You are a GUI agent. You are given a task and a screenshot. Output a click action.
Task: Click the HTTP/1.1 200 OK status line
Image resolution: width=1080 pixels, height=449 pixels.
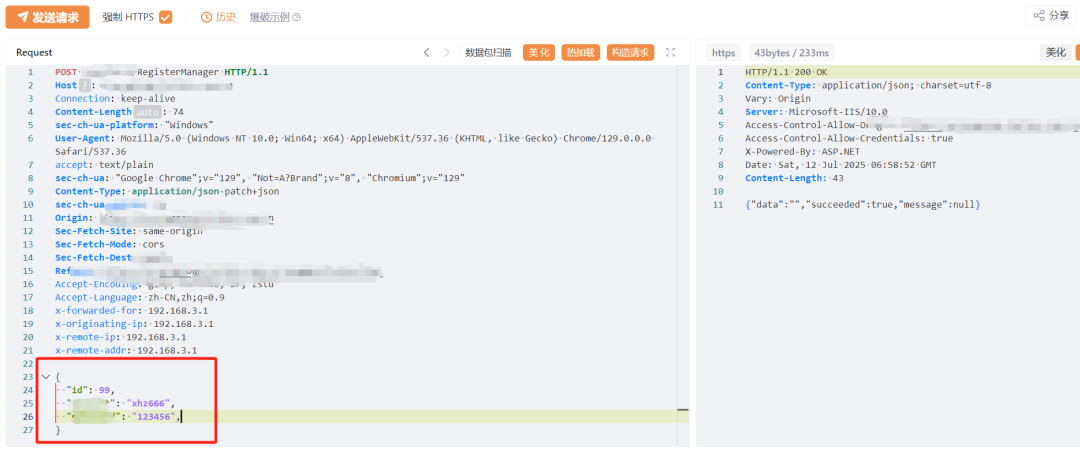(x=787, y=72)
